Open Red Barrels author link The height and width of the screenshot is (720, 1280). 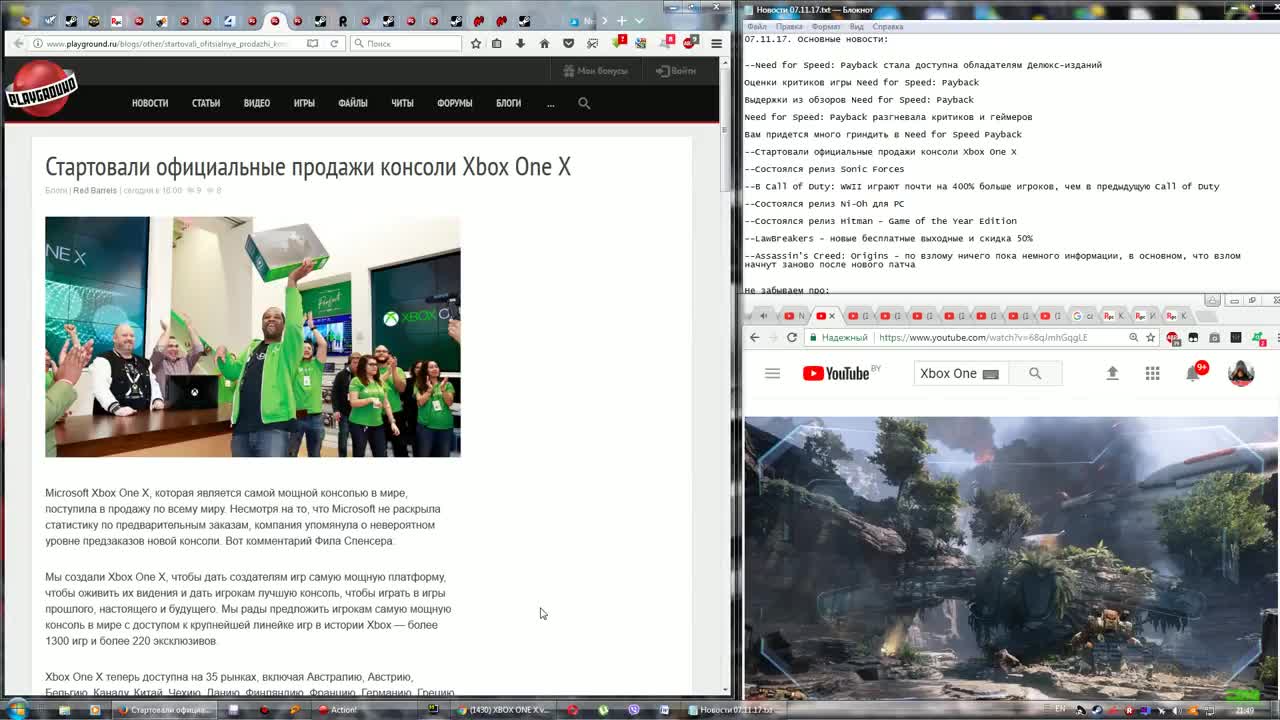click(x=95, y=190)
